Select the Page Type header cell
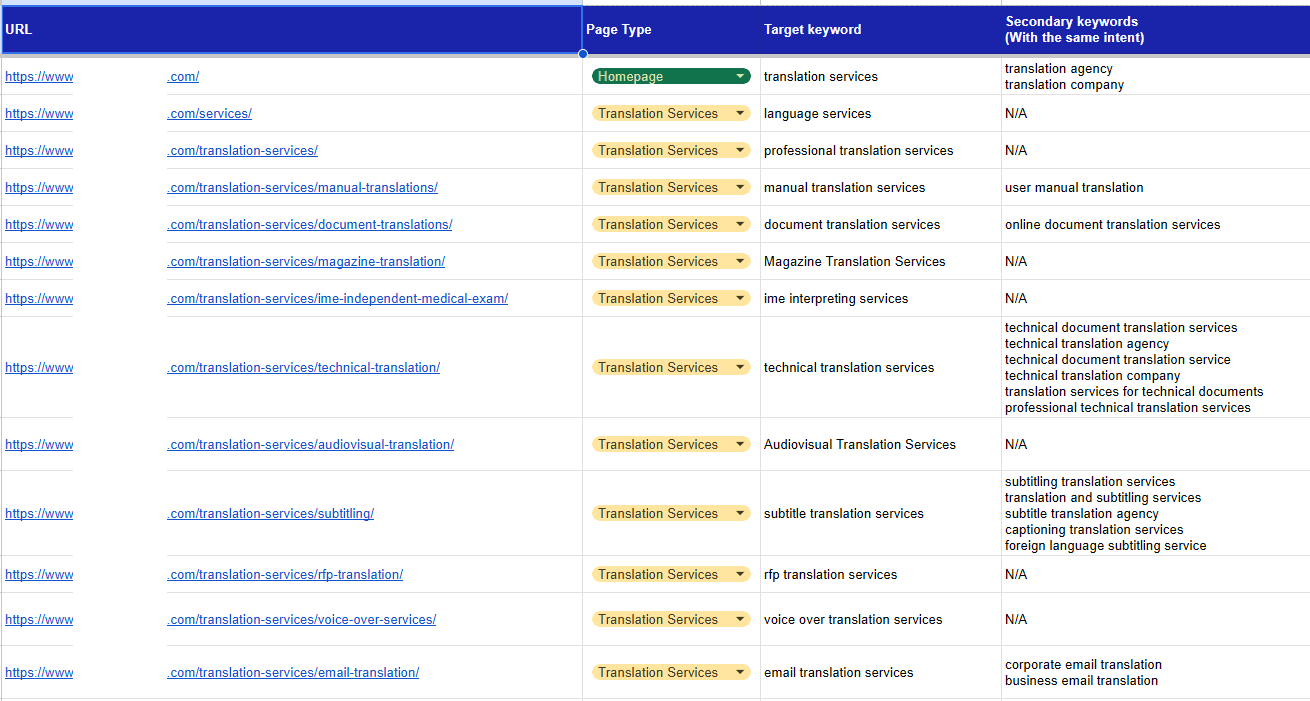The image size is (1310, 701). pyautogui.click(x=671, y=30)
